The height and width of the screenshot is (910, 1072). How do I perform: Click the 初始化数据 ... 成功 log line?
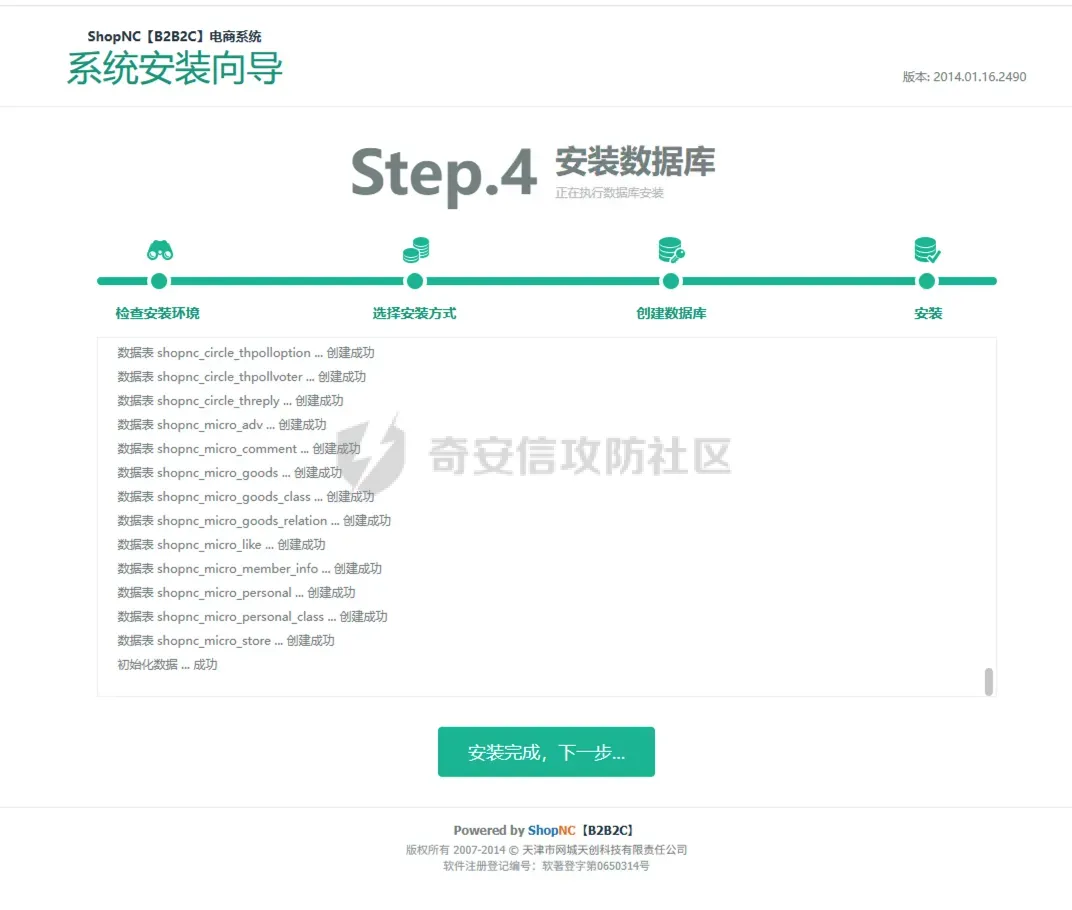click(x=167, y=665)
